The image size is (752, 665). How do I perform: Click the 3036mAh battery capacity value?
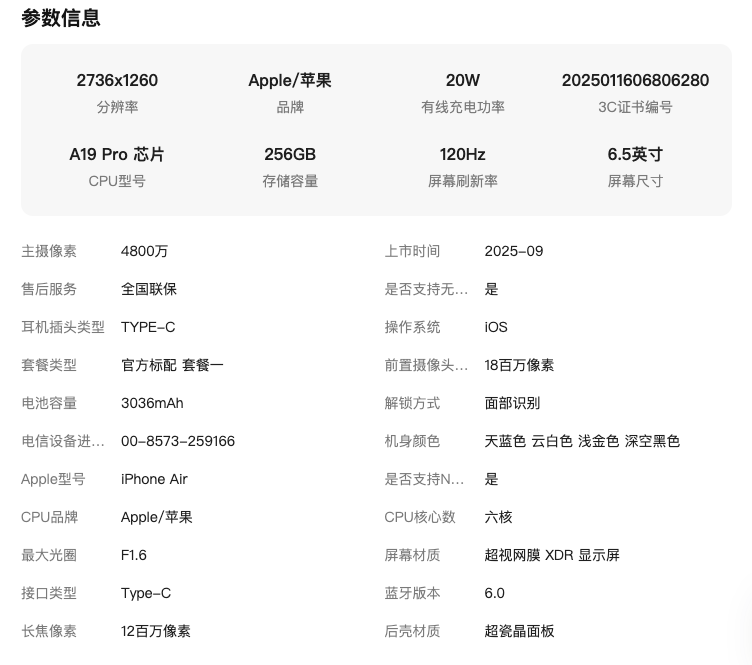[152, 403]
